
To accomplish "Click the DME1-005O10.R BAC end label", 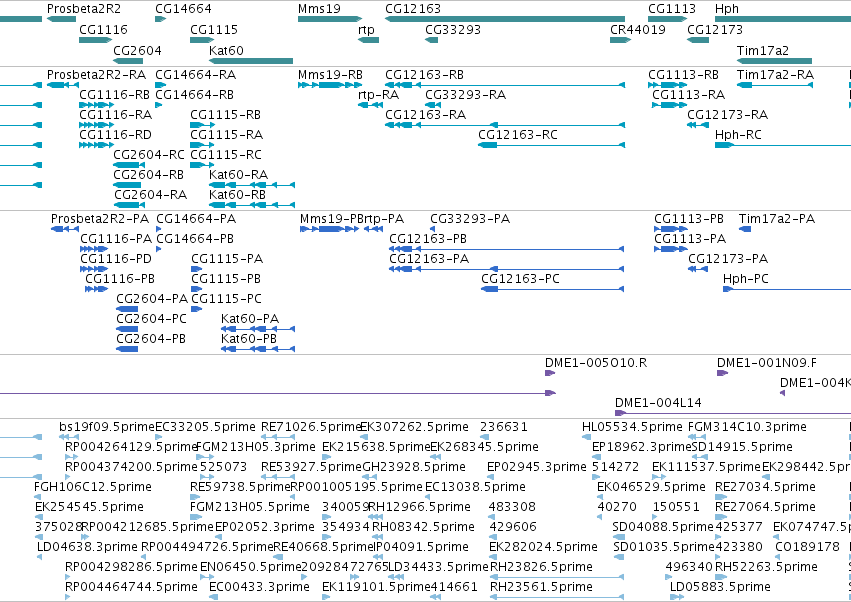I will [596, 363].
